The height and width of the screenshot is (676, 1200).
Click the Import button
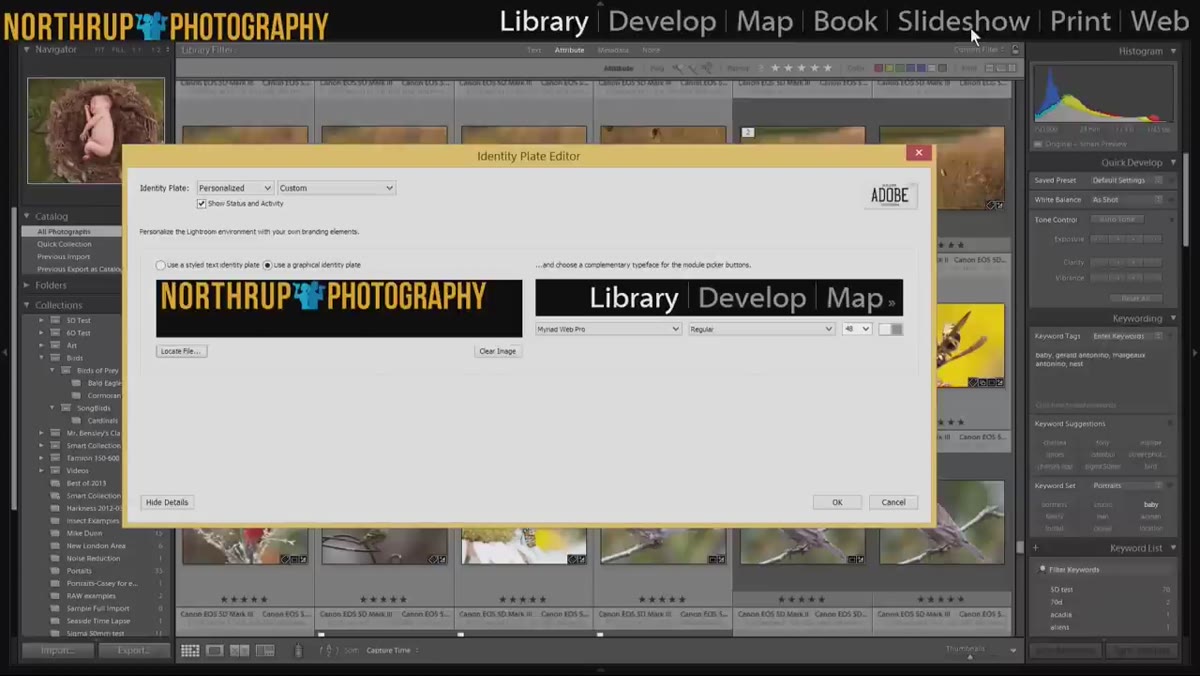(x=58, y=650)
